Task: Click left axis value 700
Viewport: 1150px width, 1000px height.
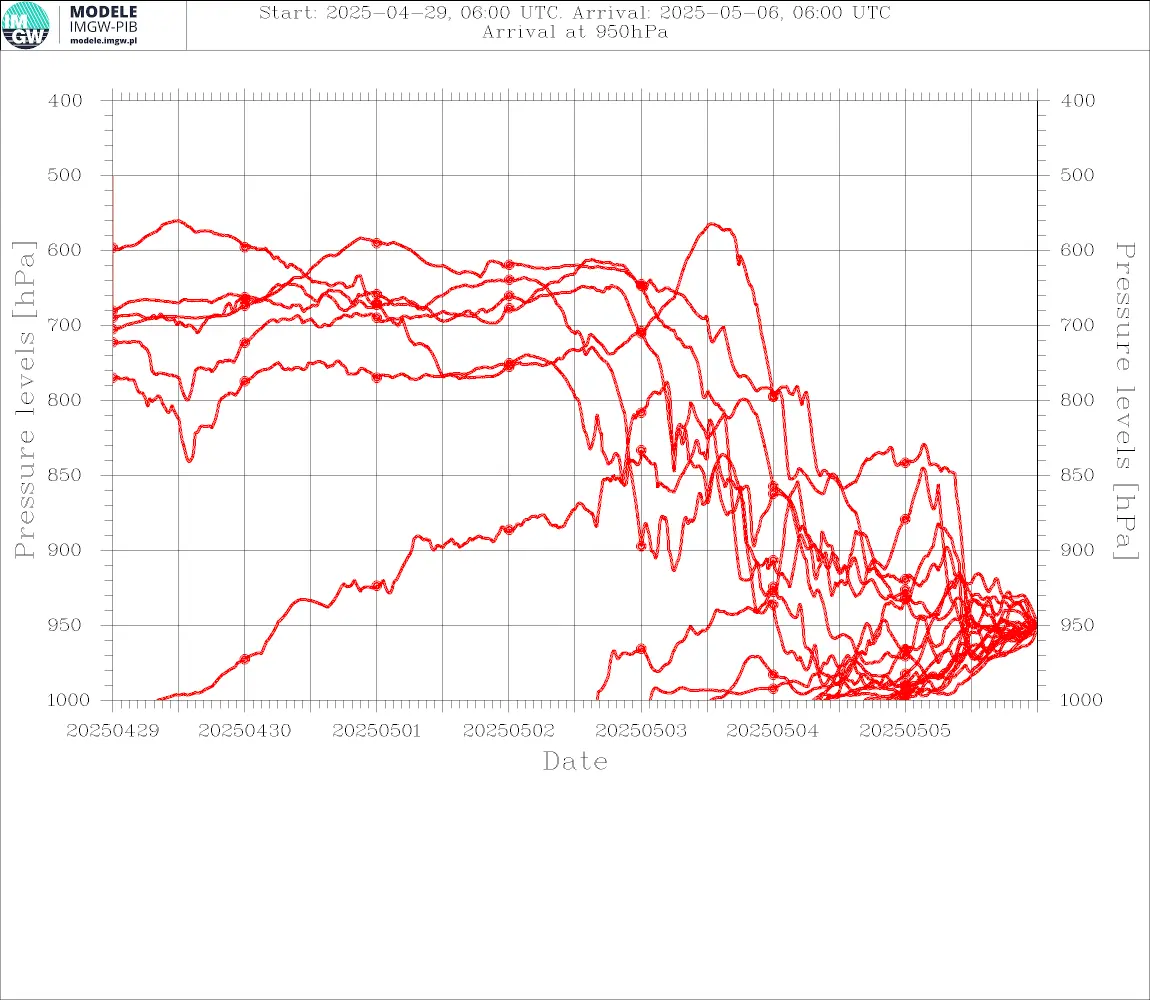Action: [x=65, y=325]
